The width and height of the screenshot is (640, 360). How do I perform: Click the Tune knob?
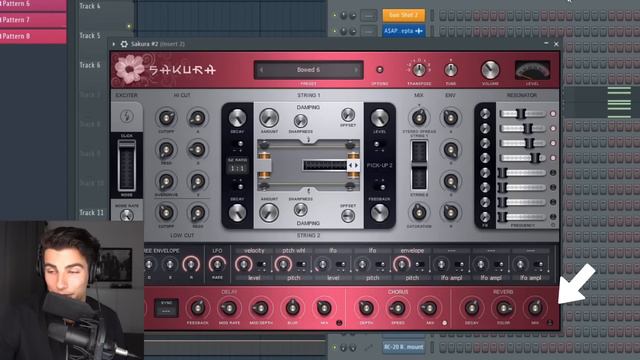point(450,70)
